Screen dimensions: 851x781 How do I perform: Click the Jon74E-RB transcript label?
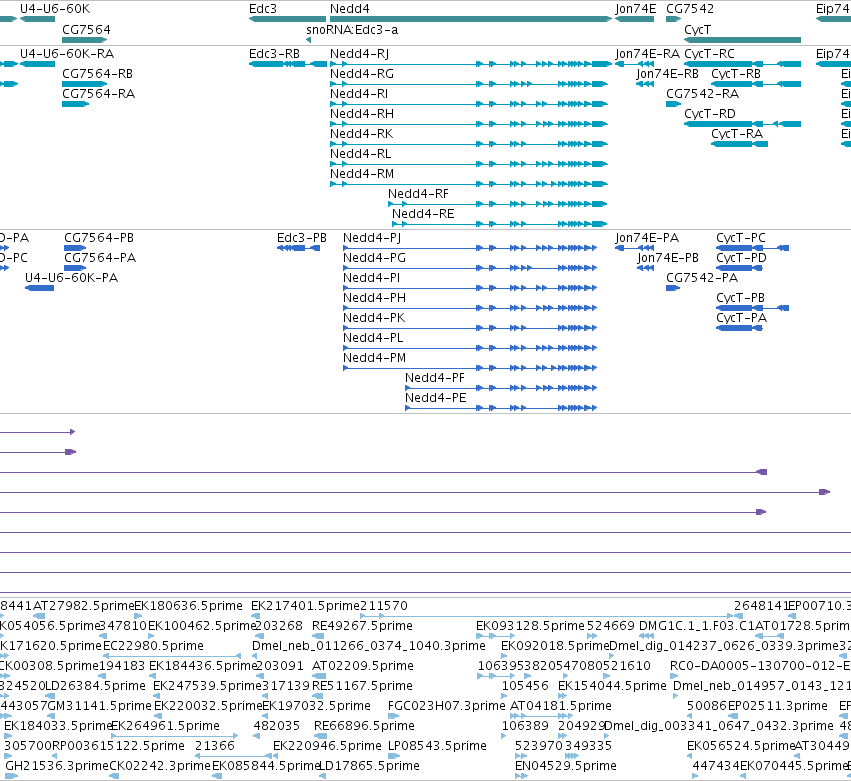(668, 74)
